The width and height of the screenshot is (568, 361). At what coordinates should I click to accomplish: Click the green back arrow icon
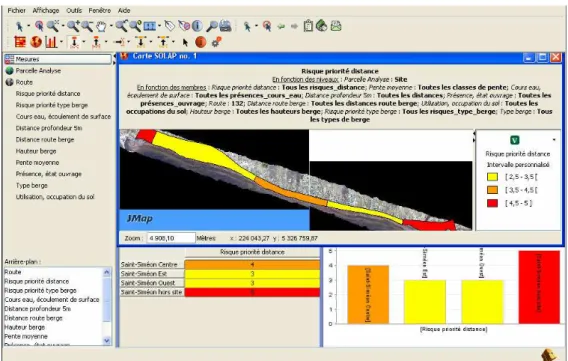click(x=281, y=26)
